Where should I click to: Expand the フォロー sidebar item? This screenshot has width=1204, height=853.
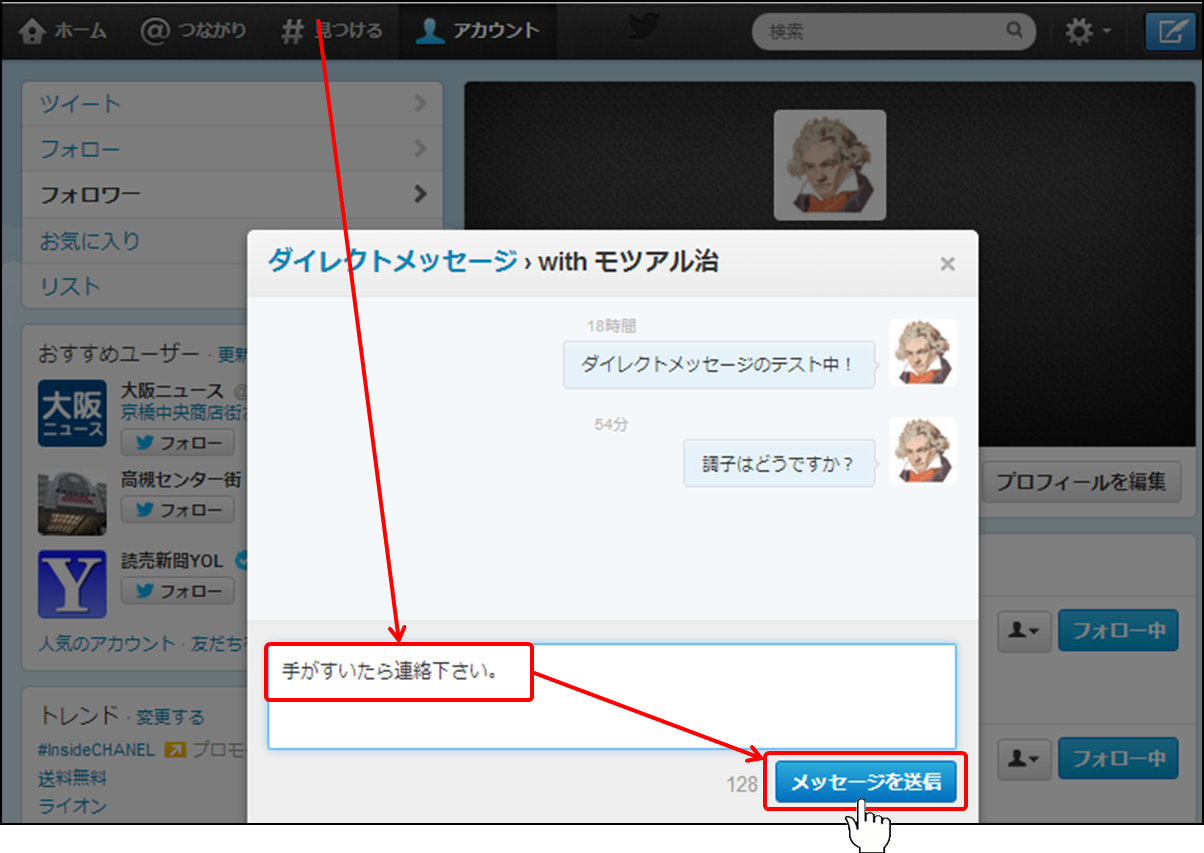pos(232,150)
